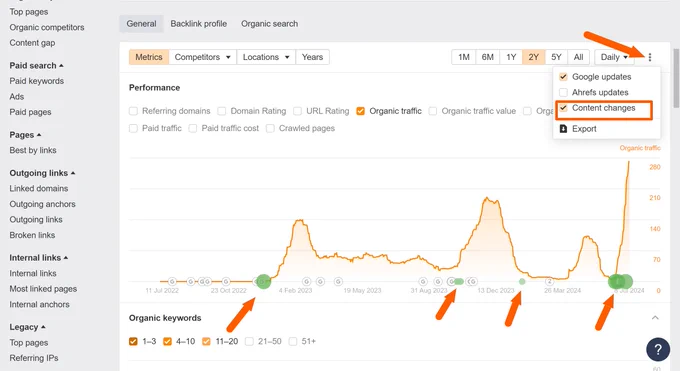Open the Internal links report link
Screen dimensions: 680x371
tap(33, 273)
